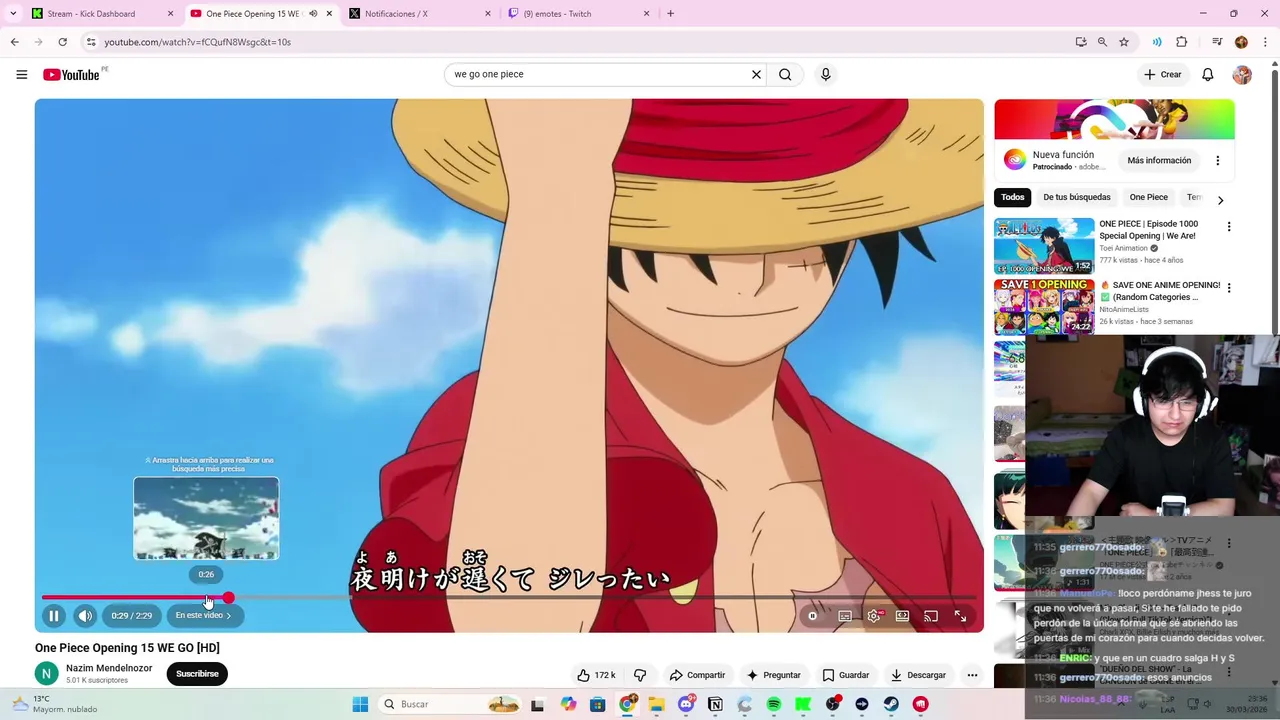Open Discord from the taskbar

pos(686,704)
